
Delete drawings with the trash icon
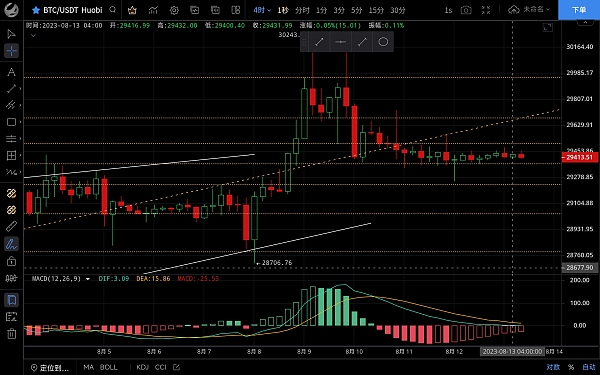11,334
